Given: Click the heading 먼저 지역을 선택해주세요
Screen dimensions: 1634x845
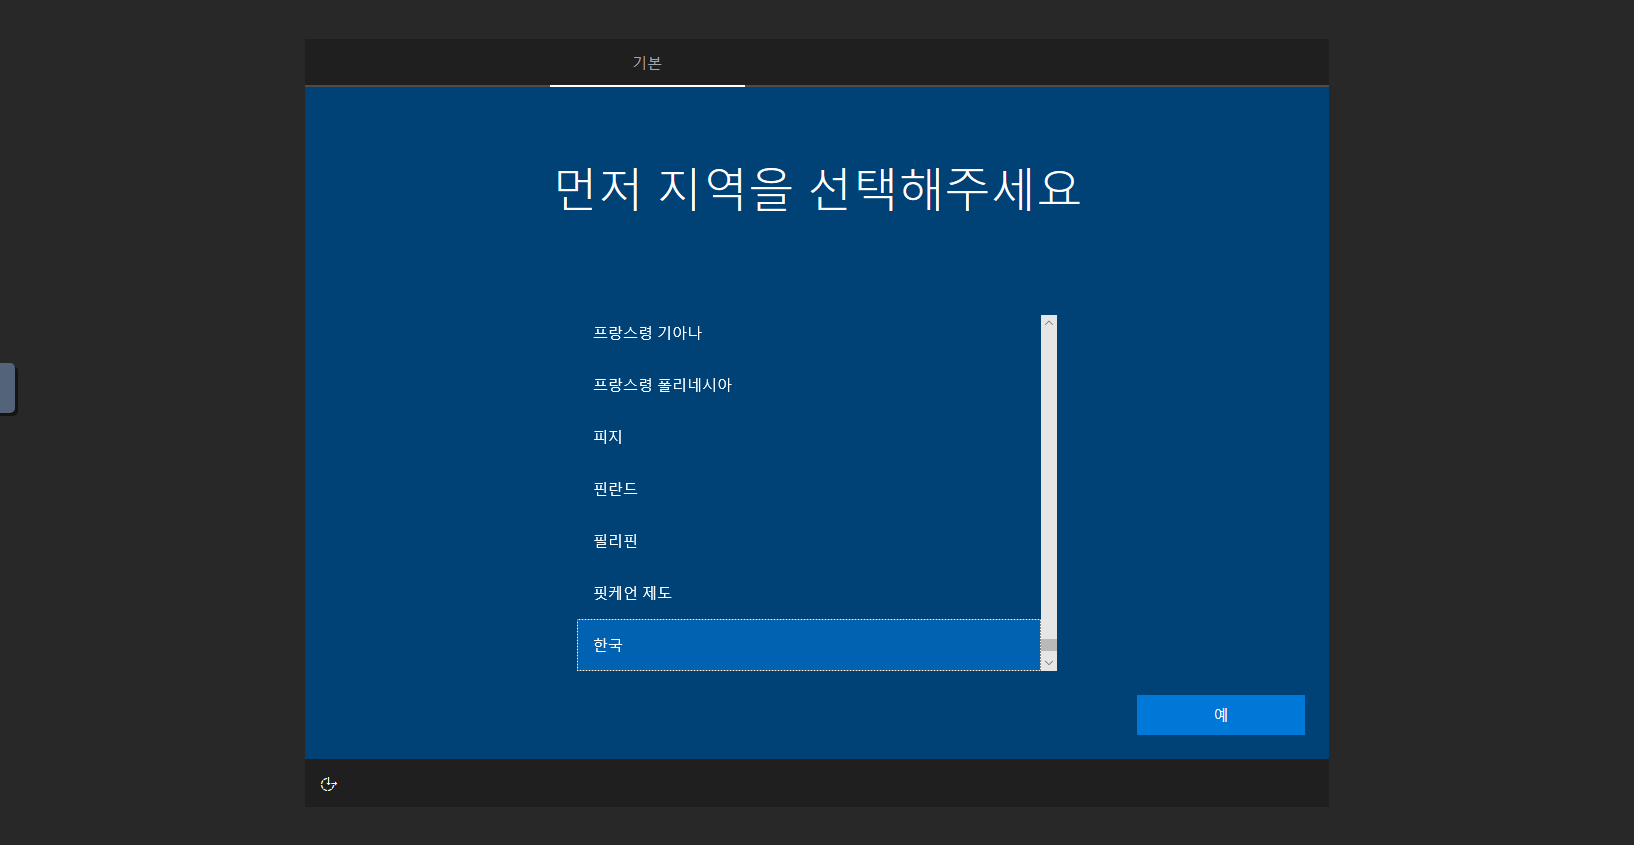Looking at the screenshot, I should 817,189.
